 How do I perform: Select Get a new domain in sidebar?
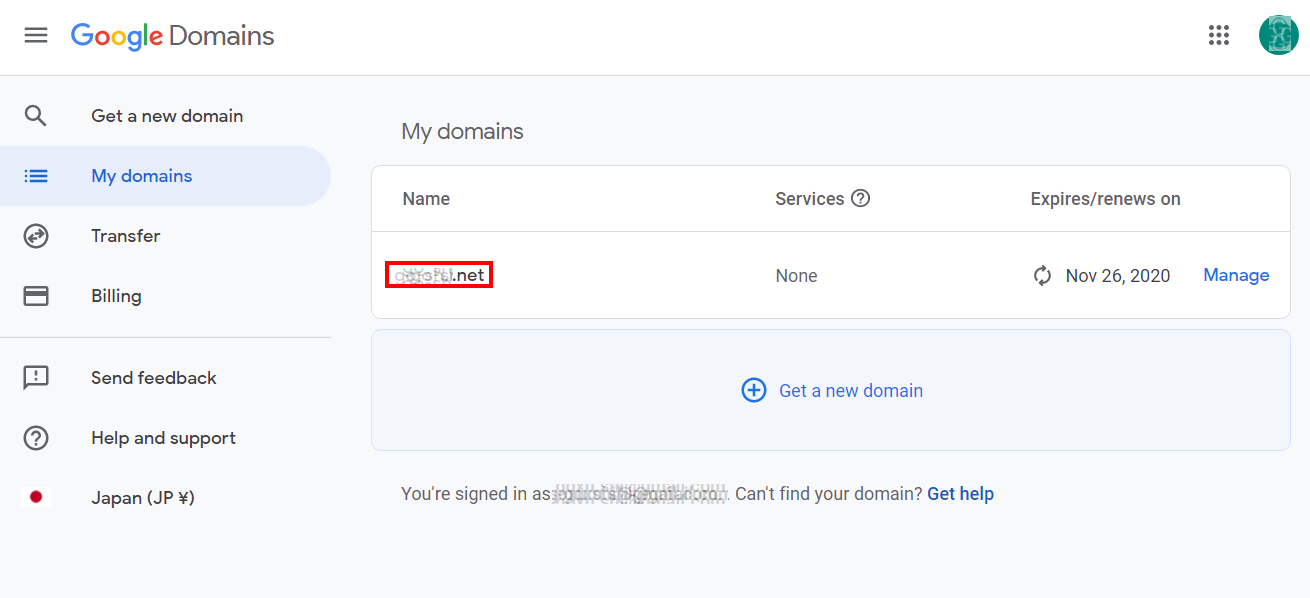167,116
